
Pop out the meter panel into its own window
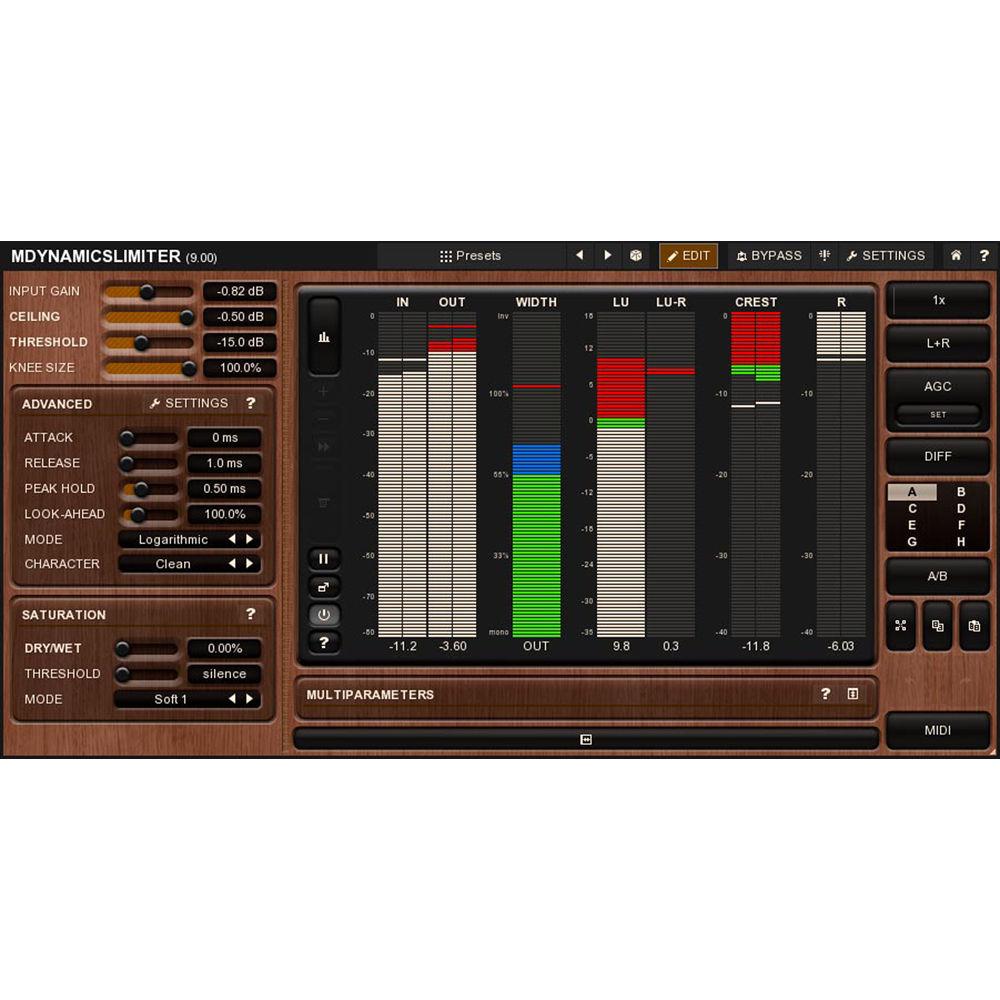pos(324,587)
